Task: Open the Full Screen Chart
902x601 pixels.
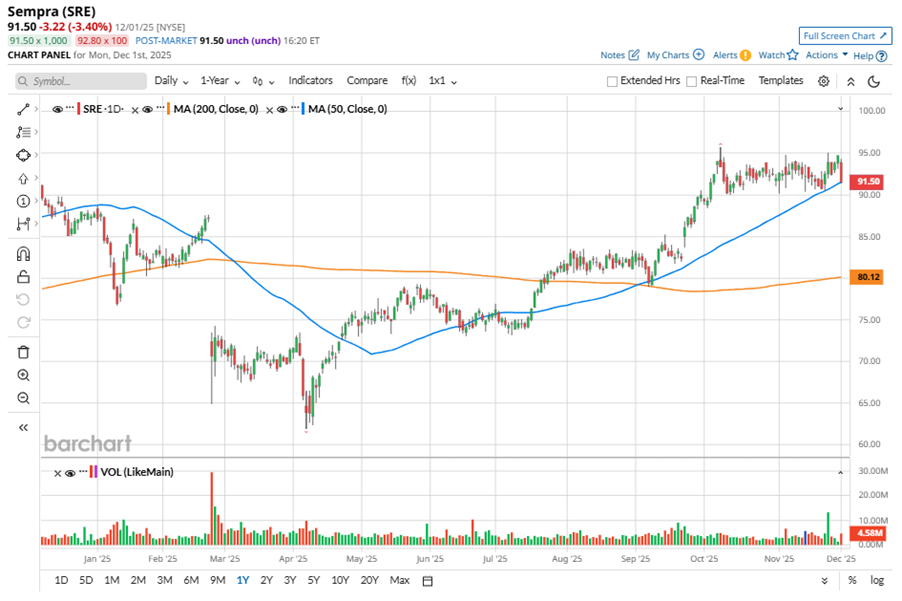Action: point(845,36)
